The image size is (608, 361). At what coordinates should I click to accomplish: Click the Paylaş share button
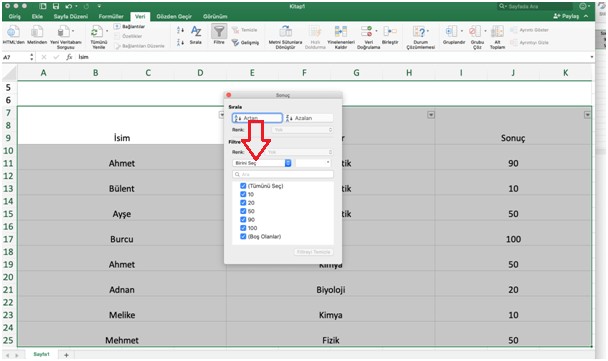pos(566,16)
